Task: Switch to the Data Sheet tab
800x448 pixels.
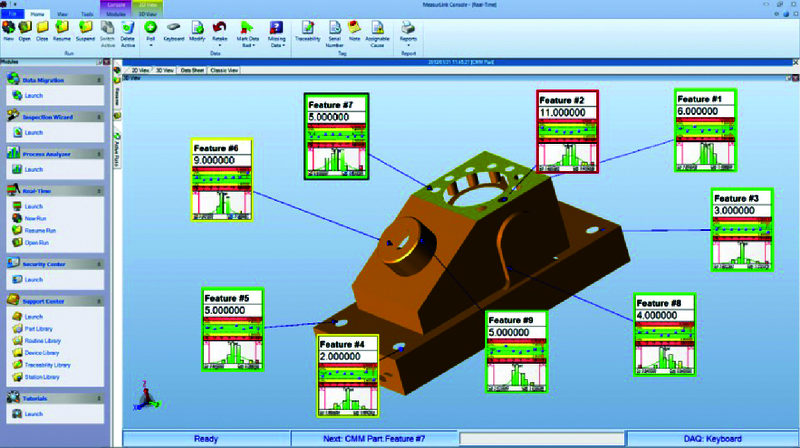Action: [x=193, y=71]
